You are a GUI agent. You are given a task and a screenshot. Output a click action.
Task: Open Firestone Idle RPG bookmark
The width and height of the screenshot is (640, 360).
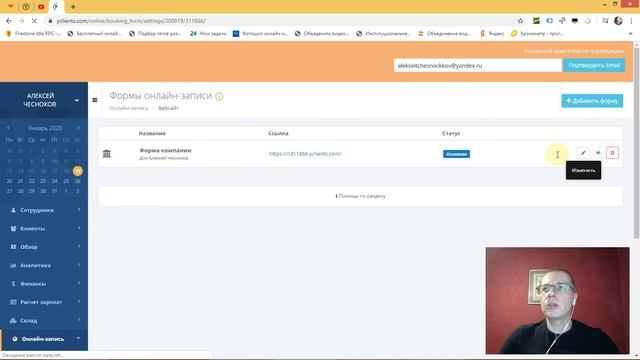pos(33,33)
